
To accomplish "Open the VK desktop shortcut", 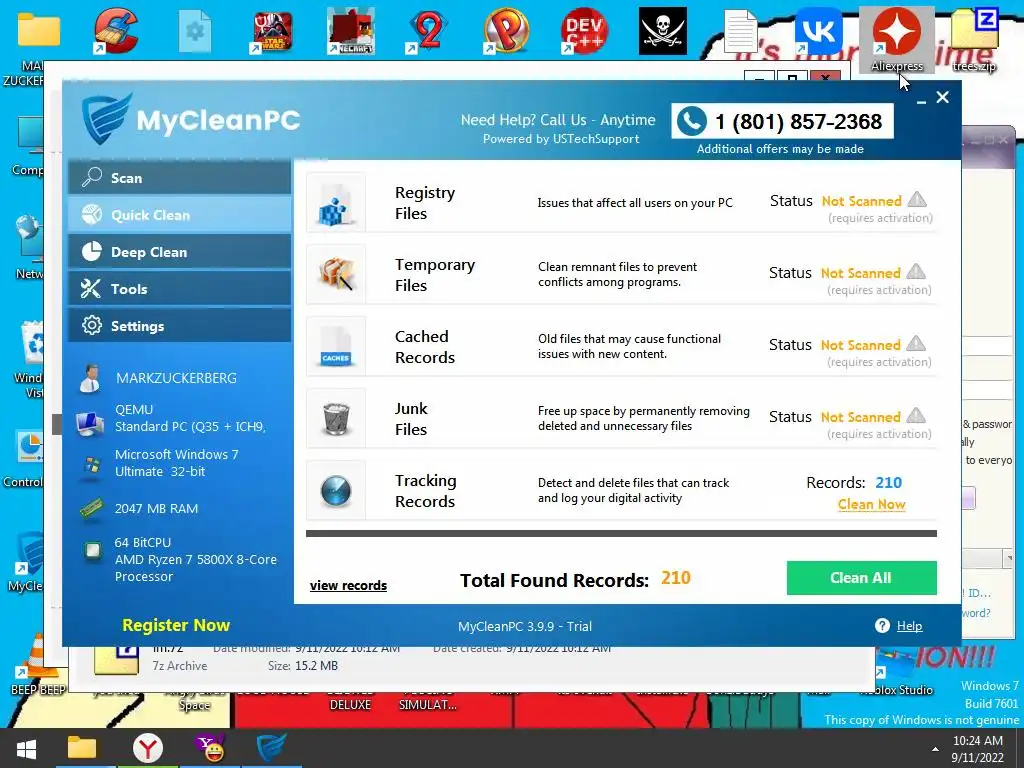I will [818, 31].
